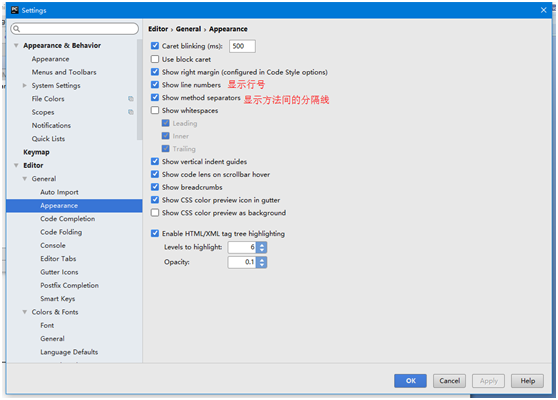558x400 pixels.
Task: Expand the System Settings node
Action: click(x=25, y=85)
